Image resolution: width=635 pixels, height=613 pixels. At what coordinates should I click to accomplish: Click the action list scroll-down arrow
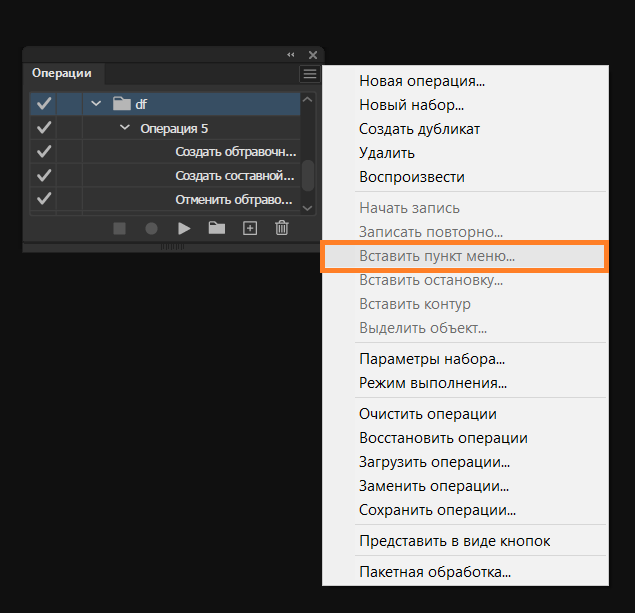click(x=307, y=208)
